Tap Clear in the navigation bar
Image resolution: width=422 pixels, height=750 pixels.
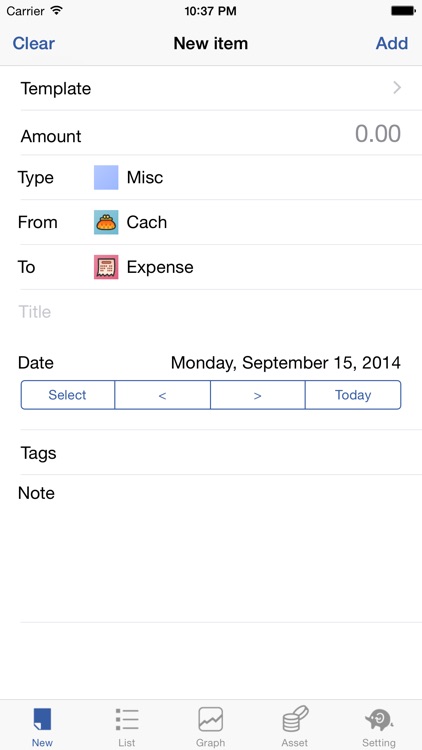33,43
